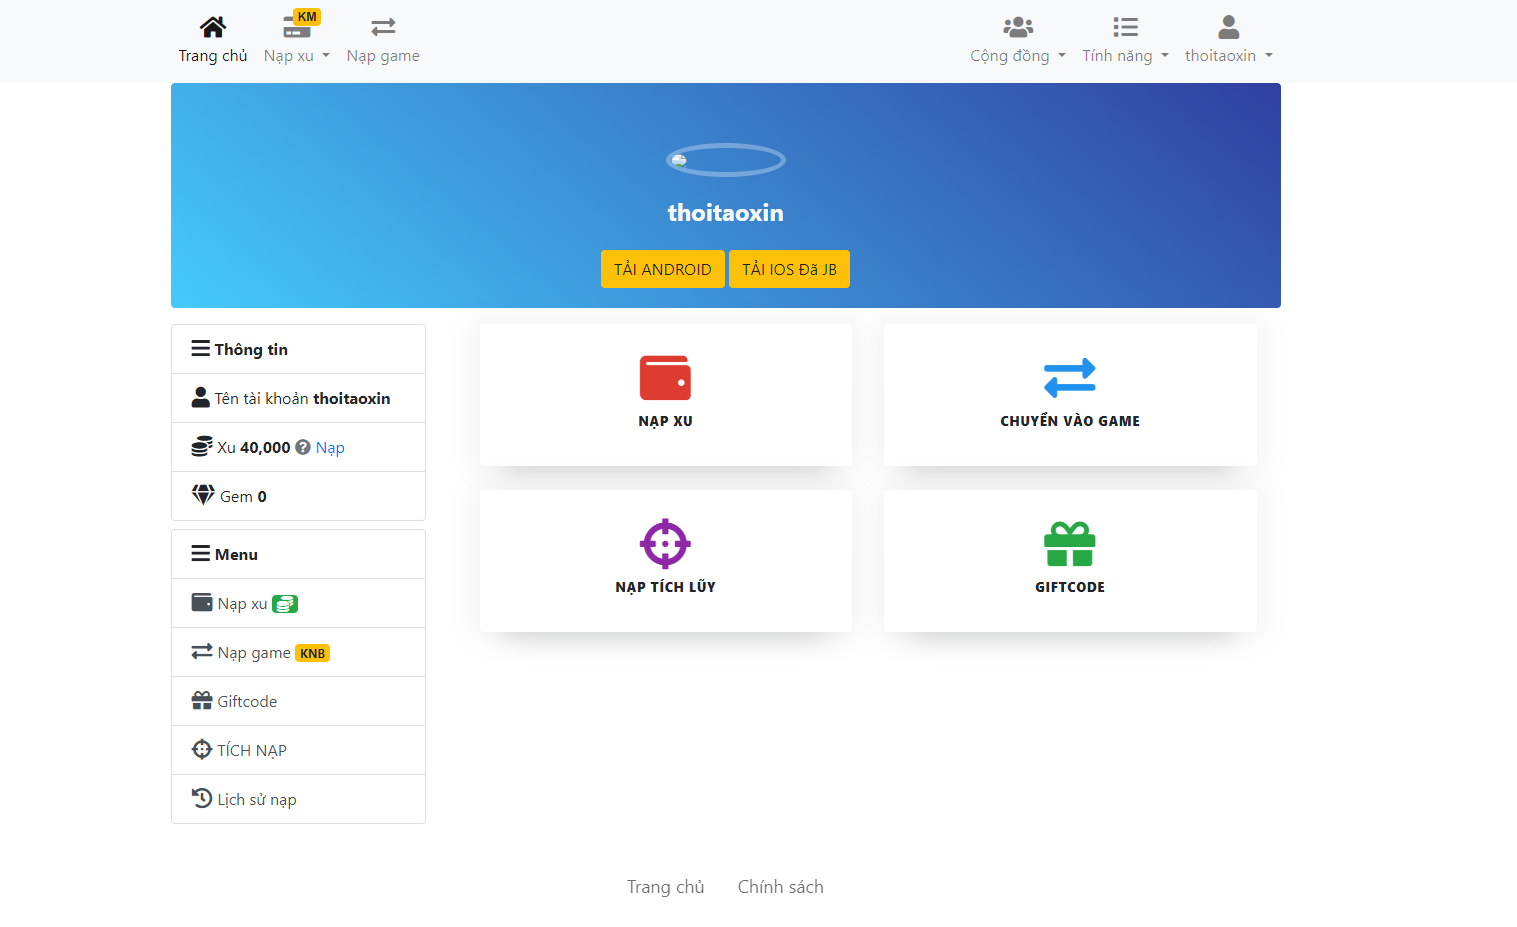Image resolution: width=1517 pixels, height=927 pixels.
Task: Open Nạp game label in top navbar
Action: 383,56
